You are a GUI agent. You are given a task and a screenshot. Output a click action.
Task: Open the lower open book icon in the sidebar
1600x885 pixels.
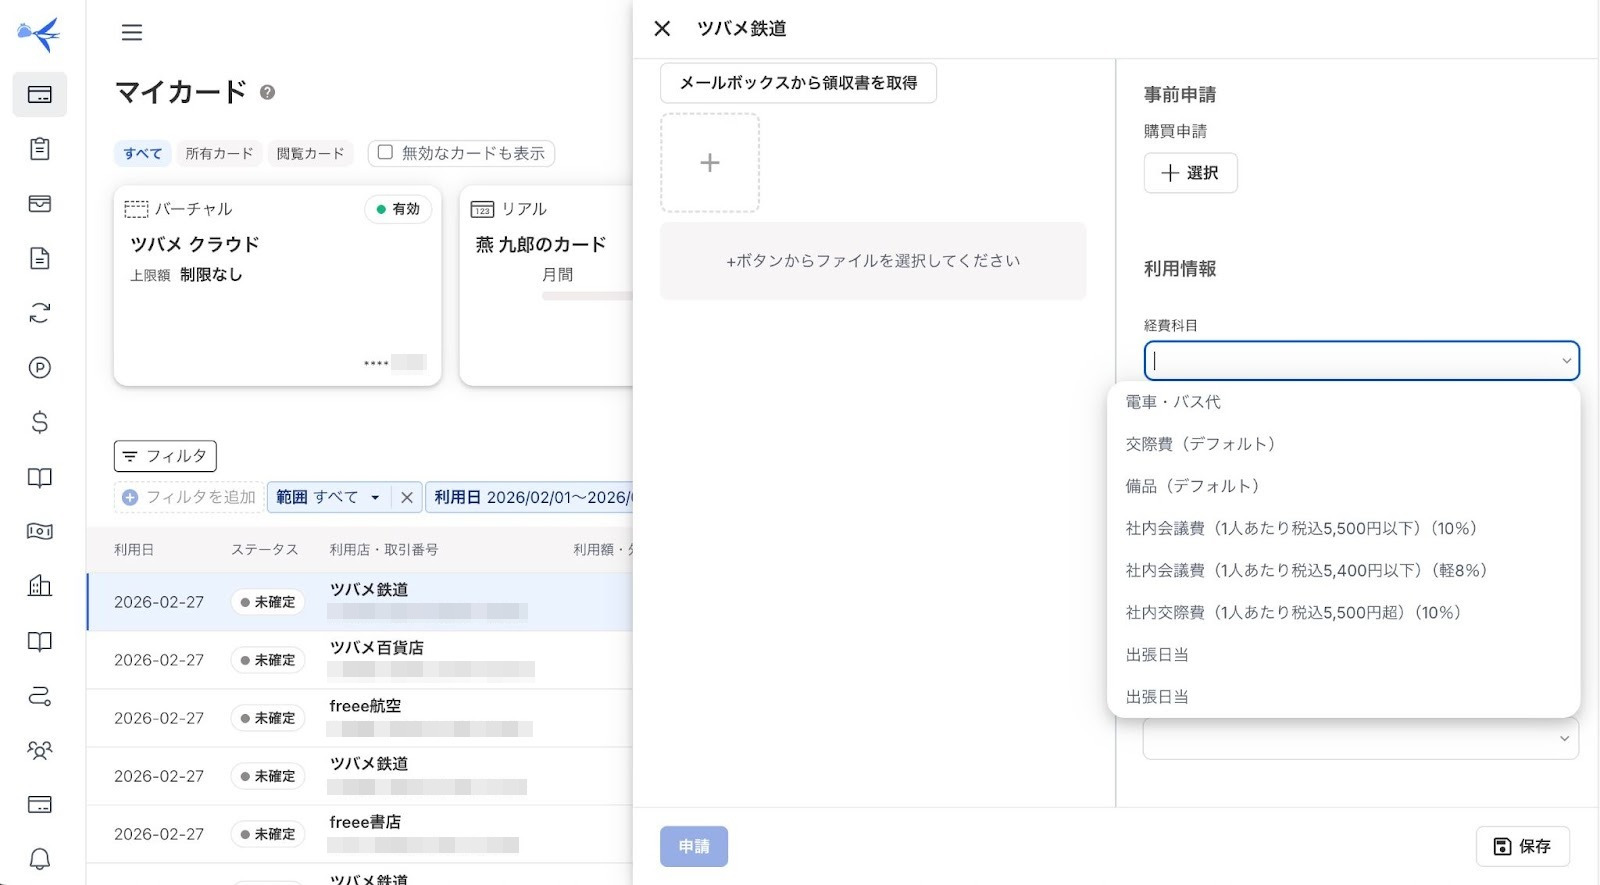click(x=40, y=641)
